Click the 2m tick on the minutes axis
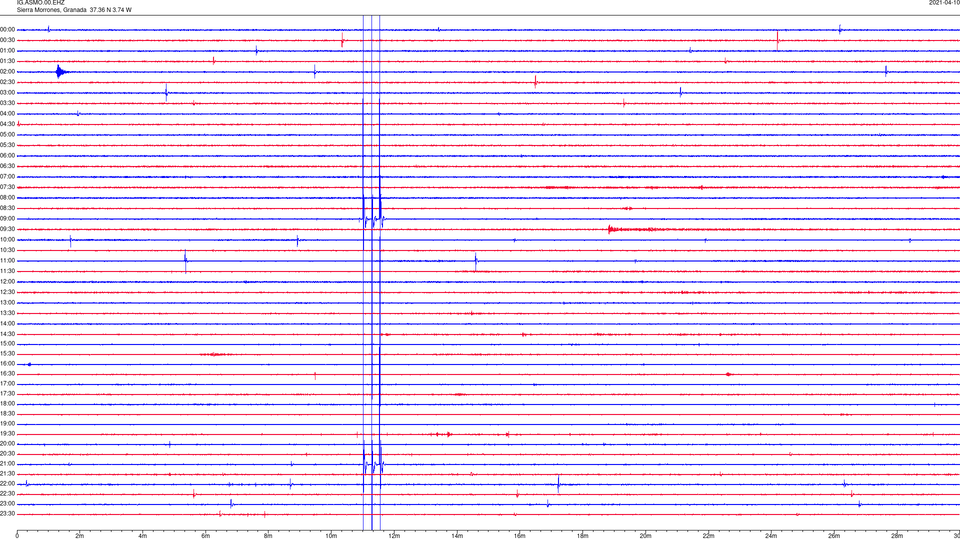 [80, 536]
